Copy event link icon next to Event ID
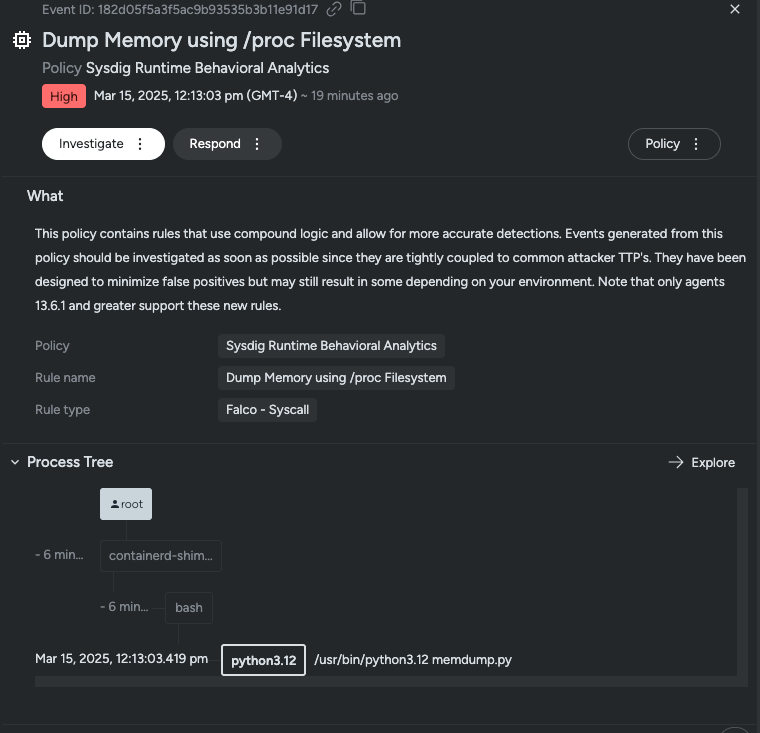The image size is (760, 733). tap(334, 9)
